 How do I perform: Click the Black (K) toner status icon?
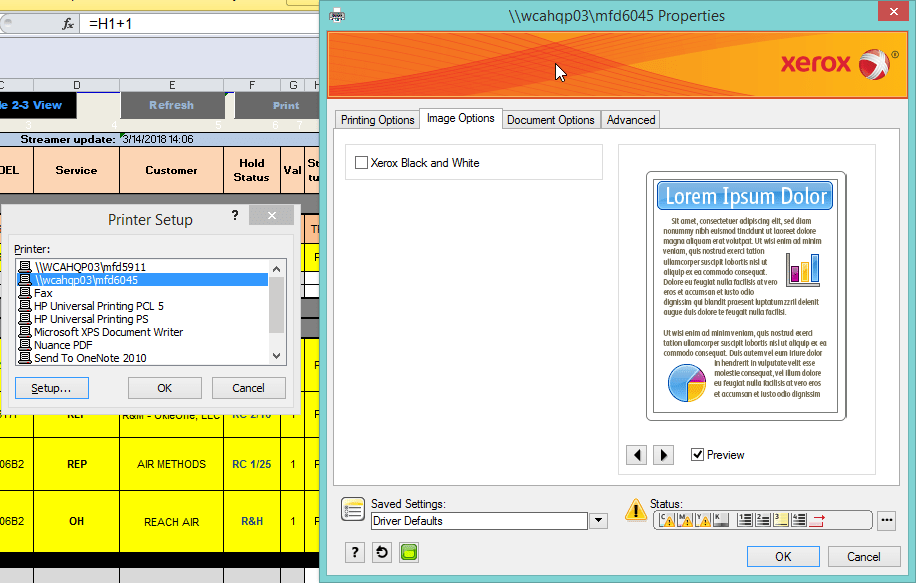click(721, 519)
